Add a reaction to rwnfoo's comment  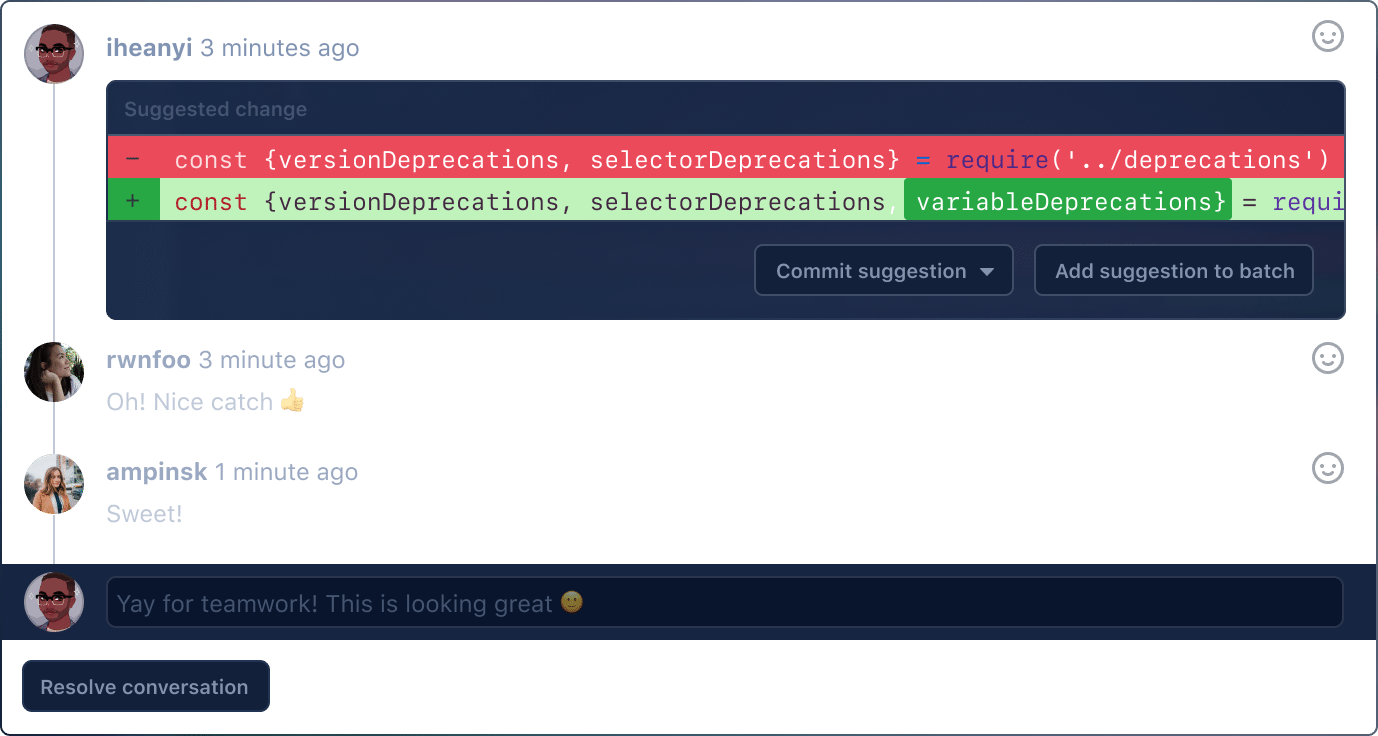[1327, 358]
